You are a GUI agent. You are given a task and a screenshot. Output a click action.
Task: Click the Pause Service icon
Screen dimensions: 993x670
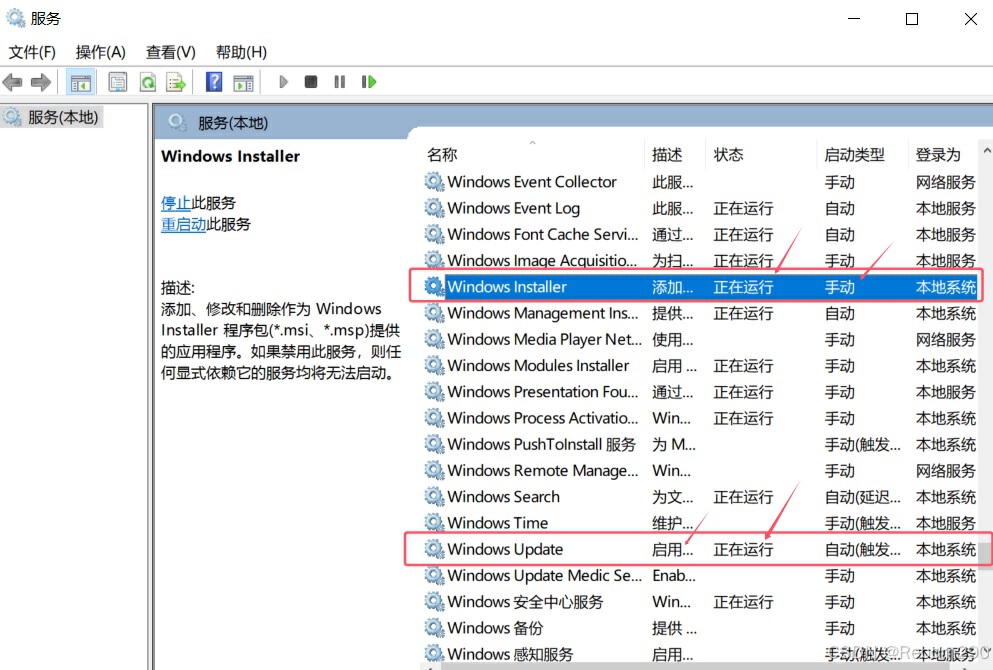point(339,82)
